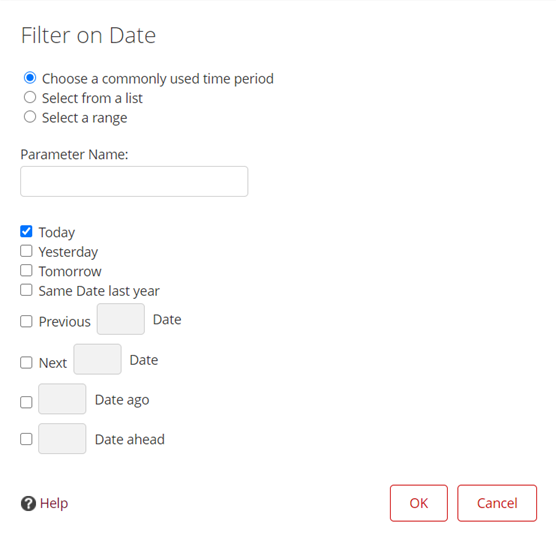Select 'Choose a commonly used time period'
556x540 pixels.
coord(30,78)
